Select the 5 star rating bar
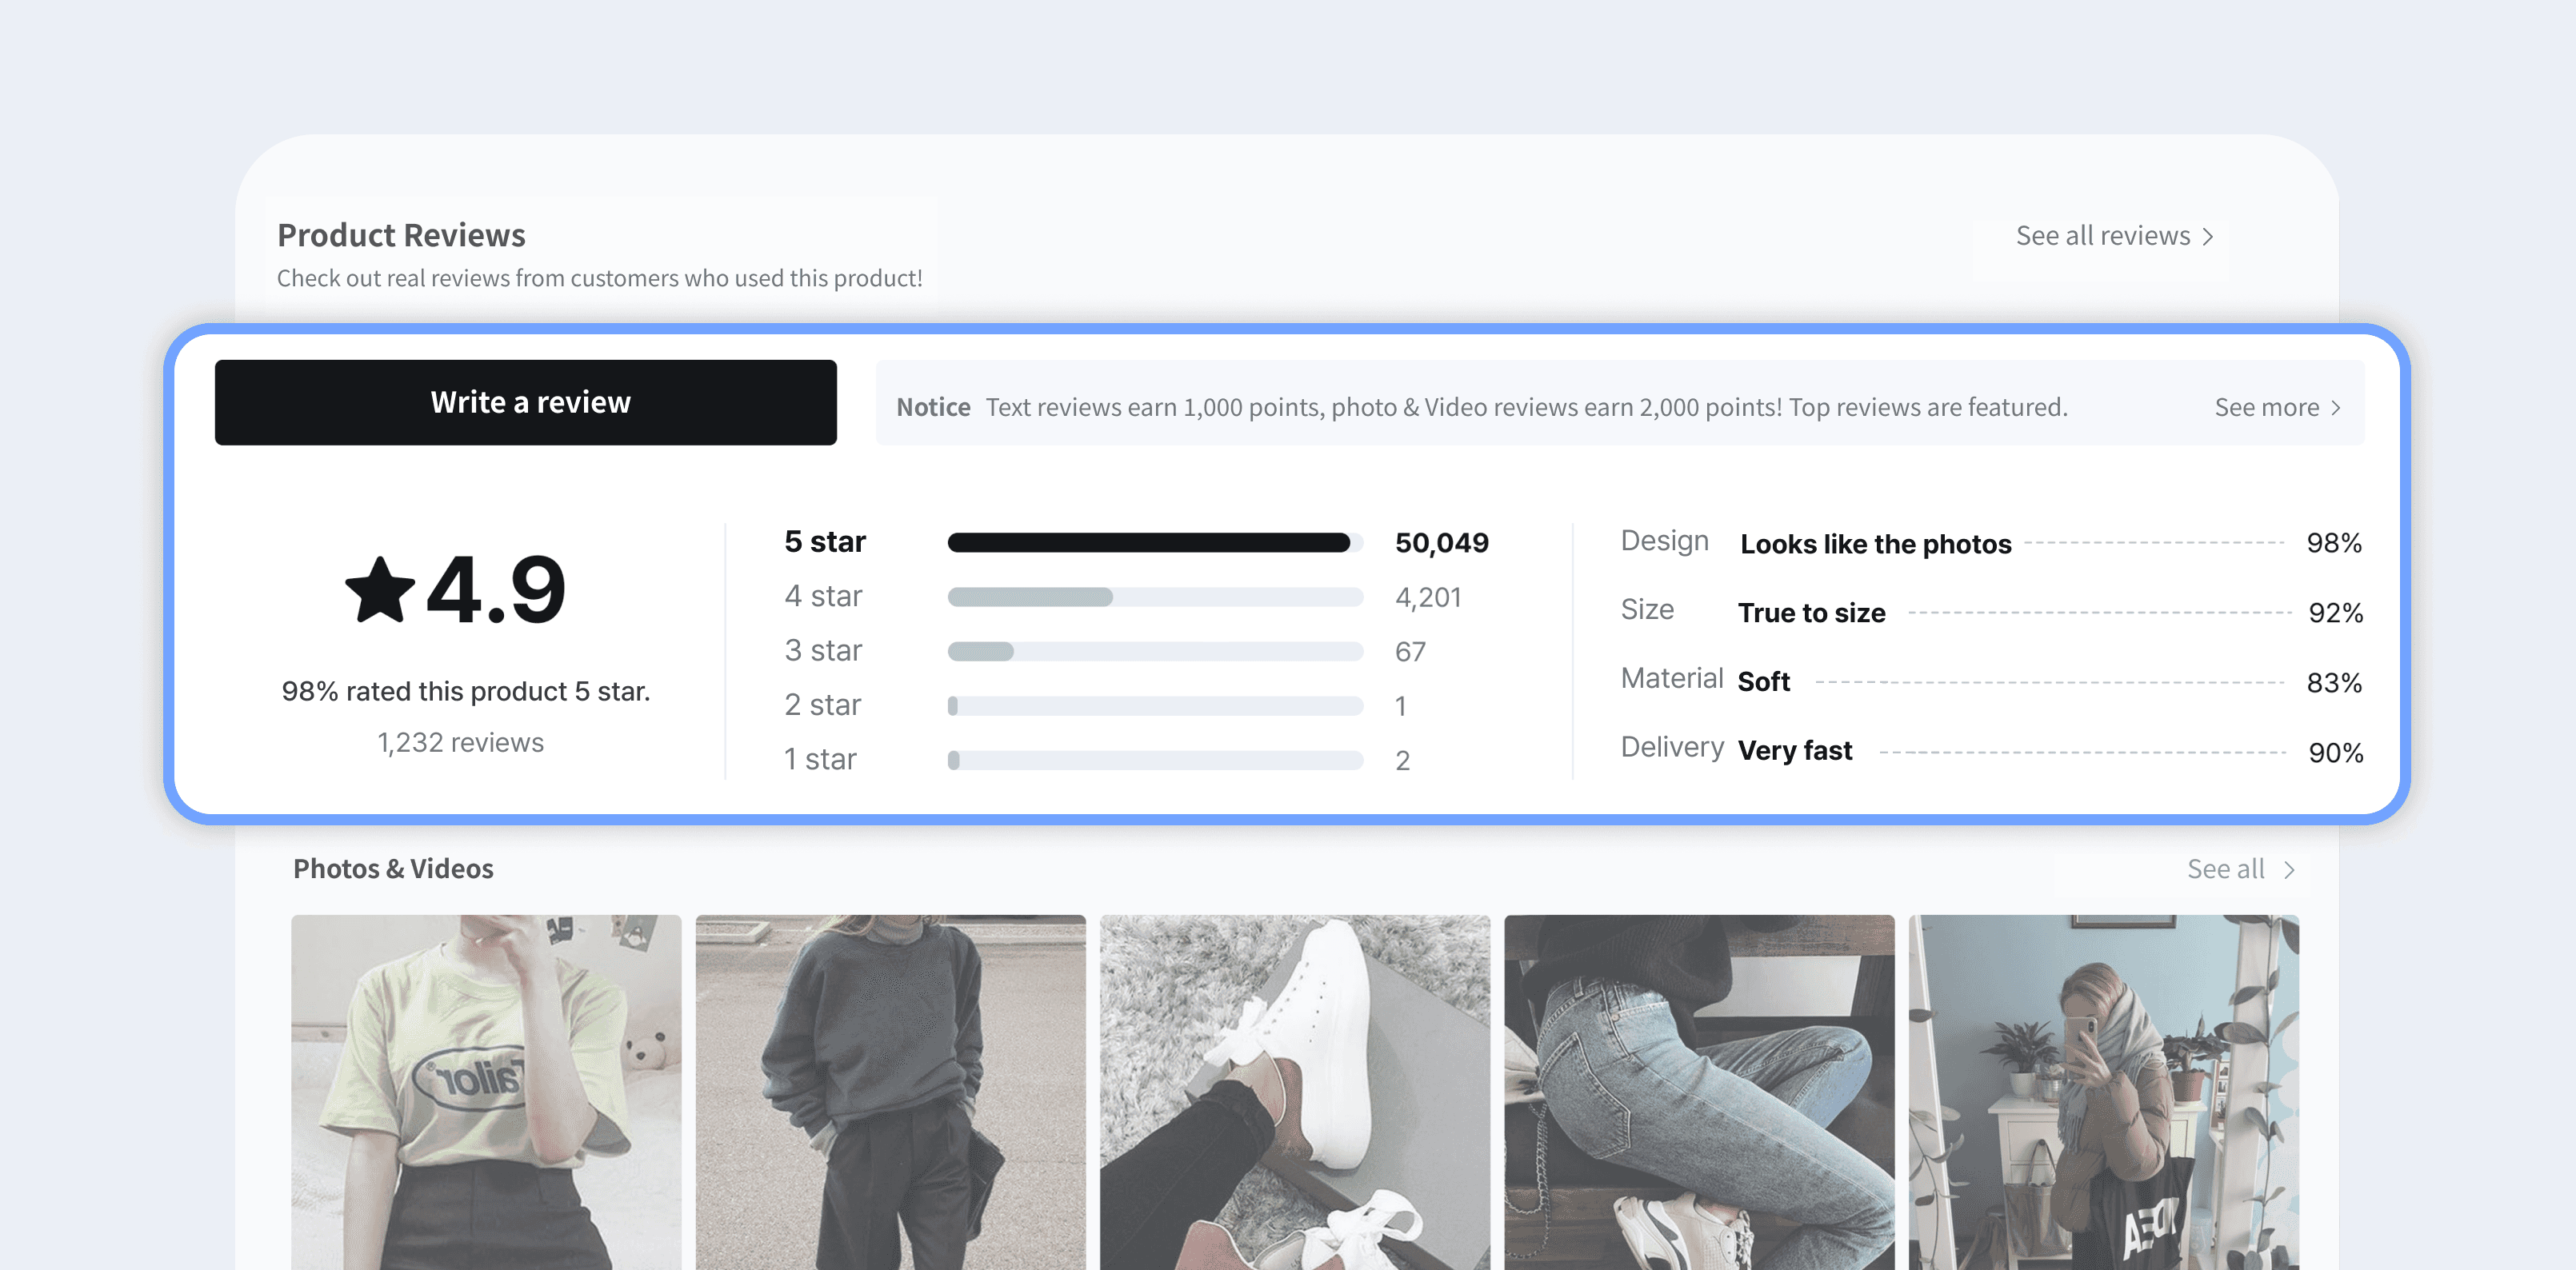 (x=1155, y=543)
